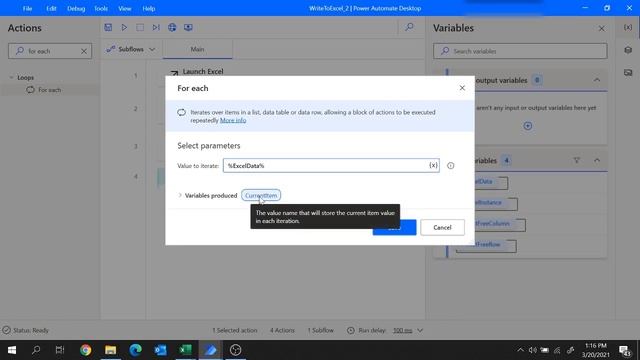Open the Edit menu

pyautogui.click(x=51, y=8)
